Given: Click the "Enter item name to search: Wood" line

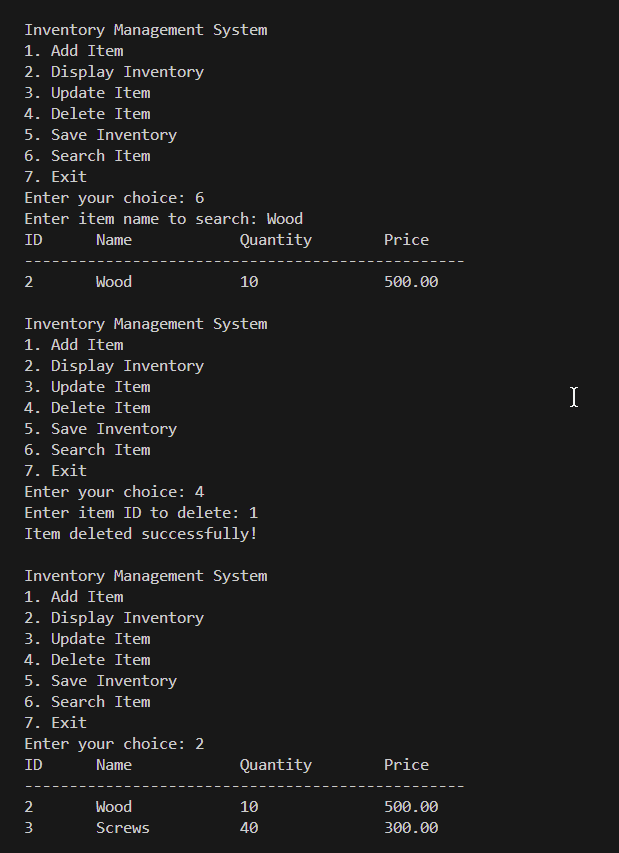Looking at the screenshot, I should [x=163, y=219].
